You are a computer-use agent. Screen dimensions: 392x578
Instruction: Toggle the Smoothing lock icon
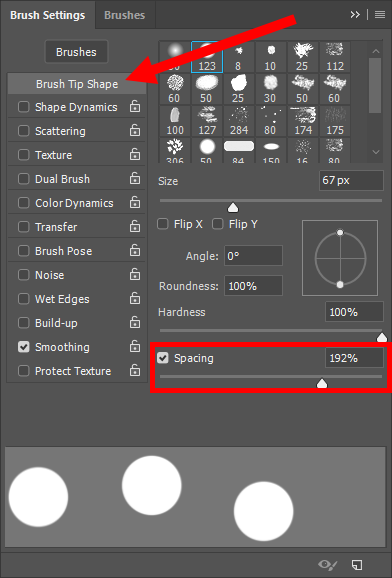coord(135,346)
